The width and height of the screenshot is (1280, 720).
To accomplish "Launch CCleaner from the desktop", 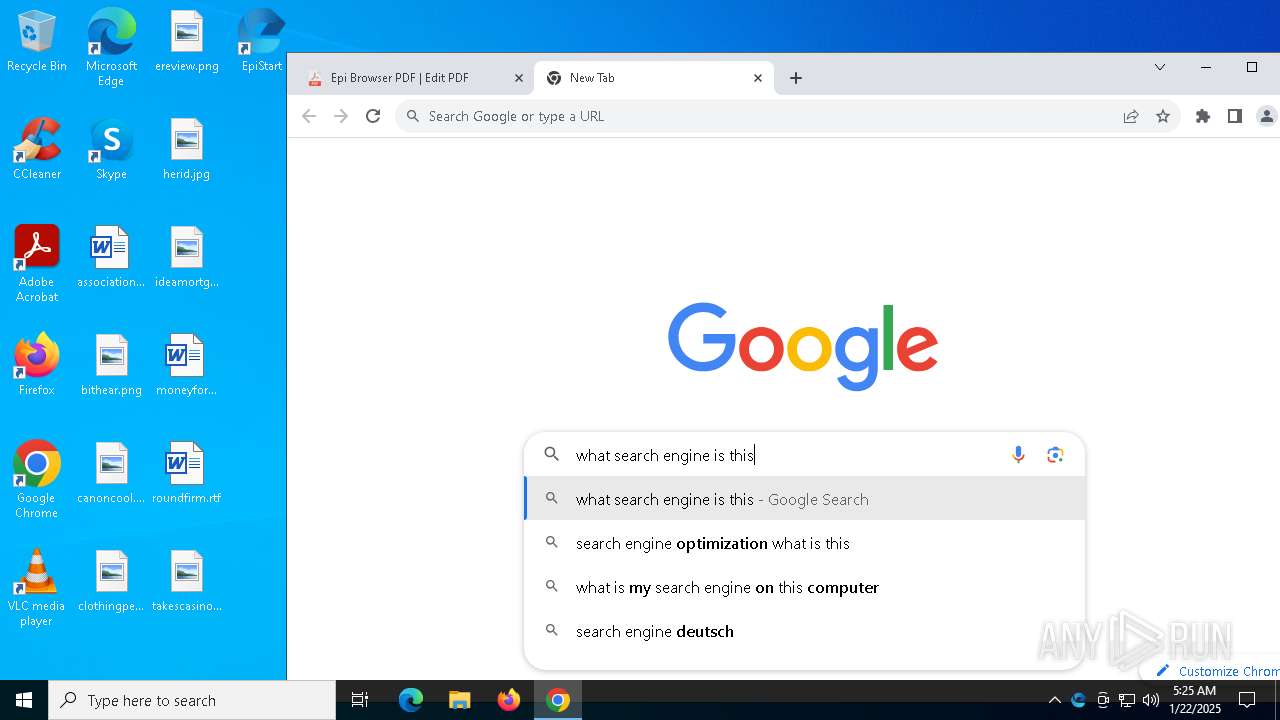I will click(37, 149).
